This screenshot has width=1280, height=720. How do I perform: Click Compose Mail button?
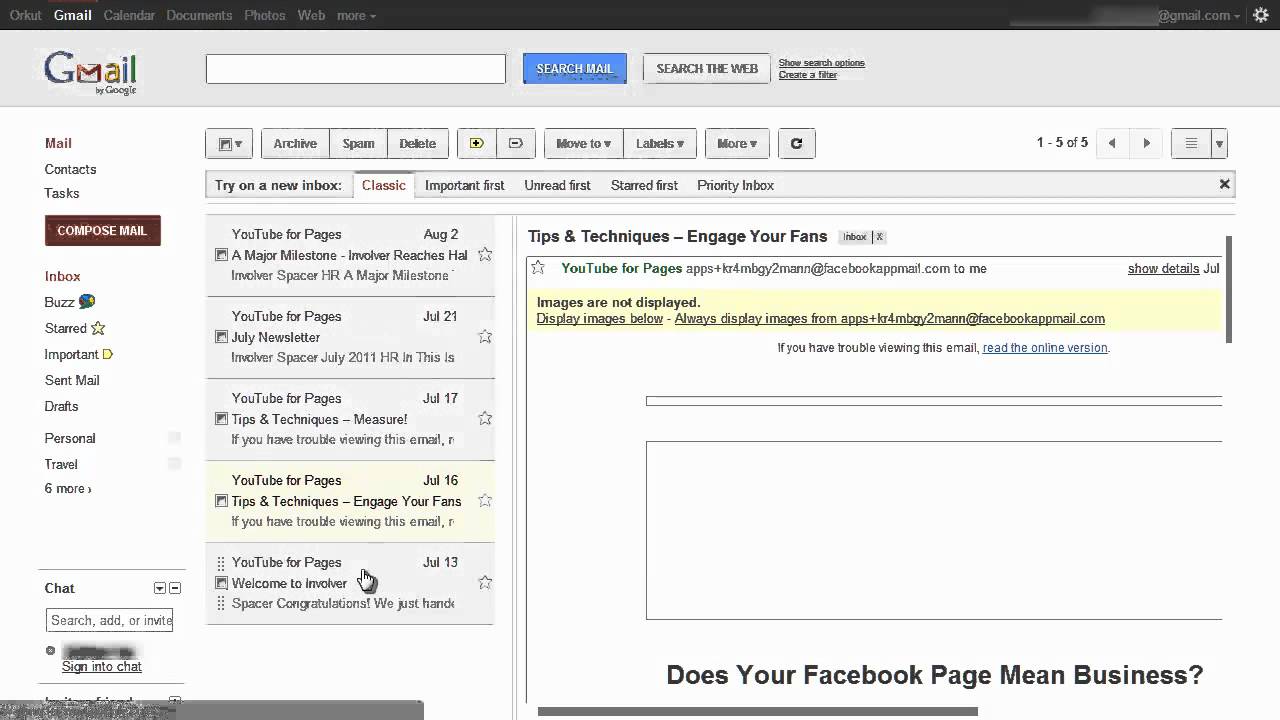[x=102, y=230]
